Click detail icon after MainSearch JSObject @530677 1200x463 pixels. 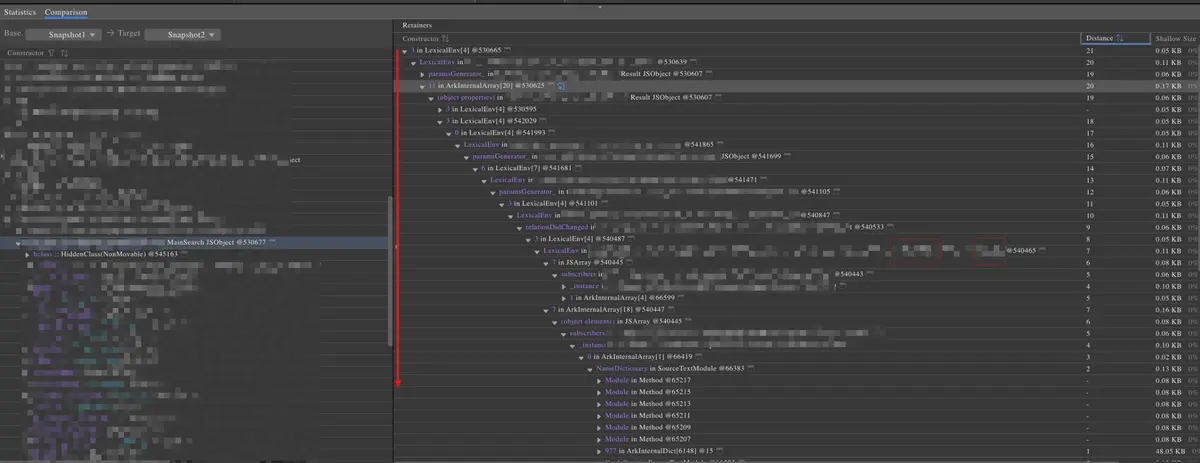tap(272, 243)
